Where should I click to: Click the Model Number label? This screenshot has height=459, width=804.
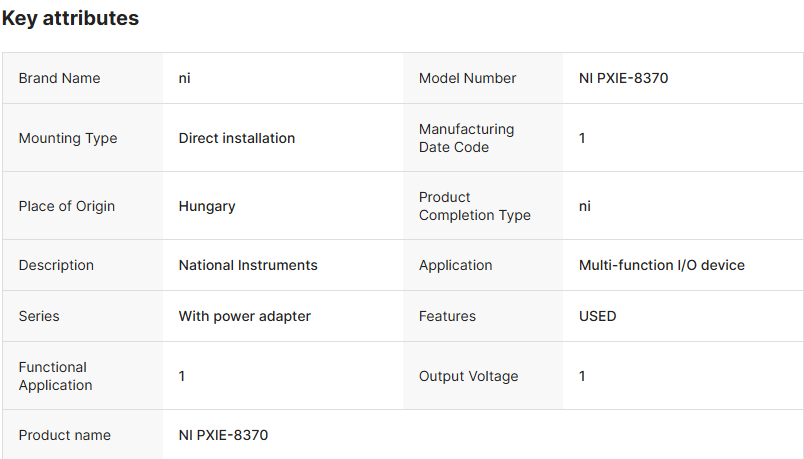(x=467, y=78)
